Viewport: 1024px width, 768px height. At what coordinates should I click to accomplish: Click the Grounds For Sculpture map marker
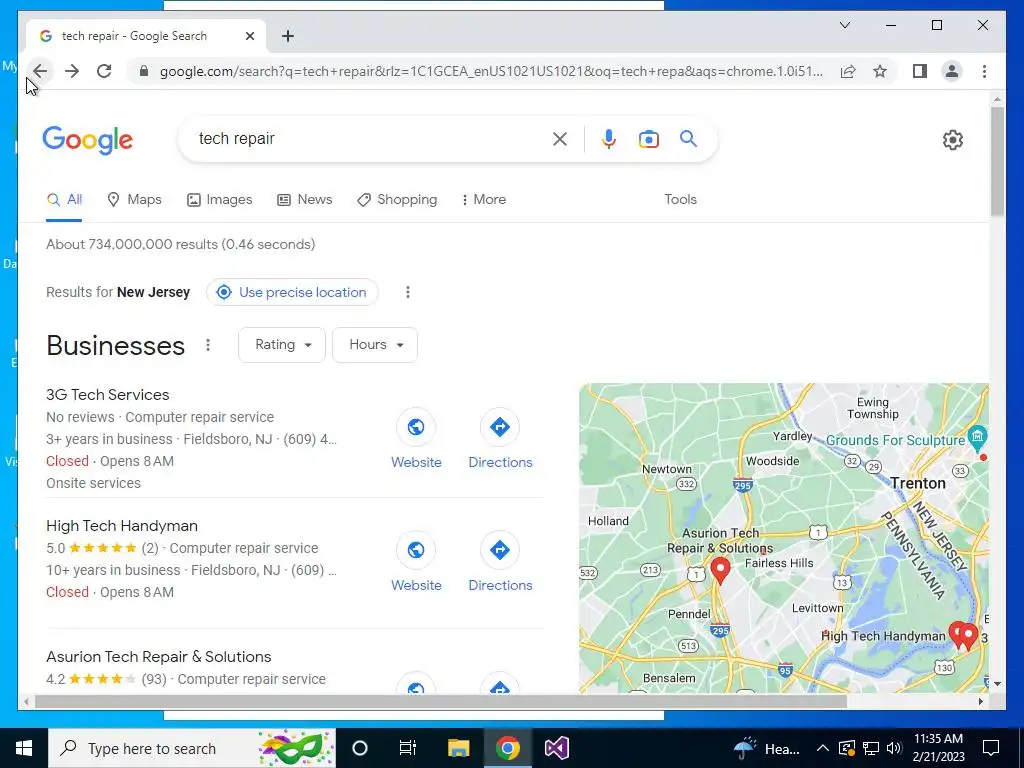[x=977, y=437]
